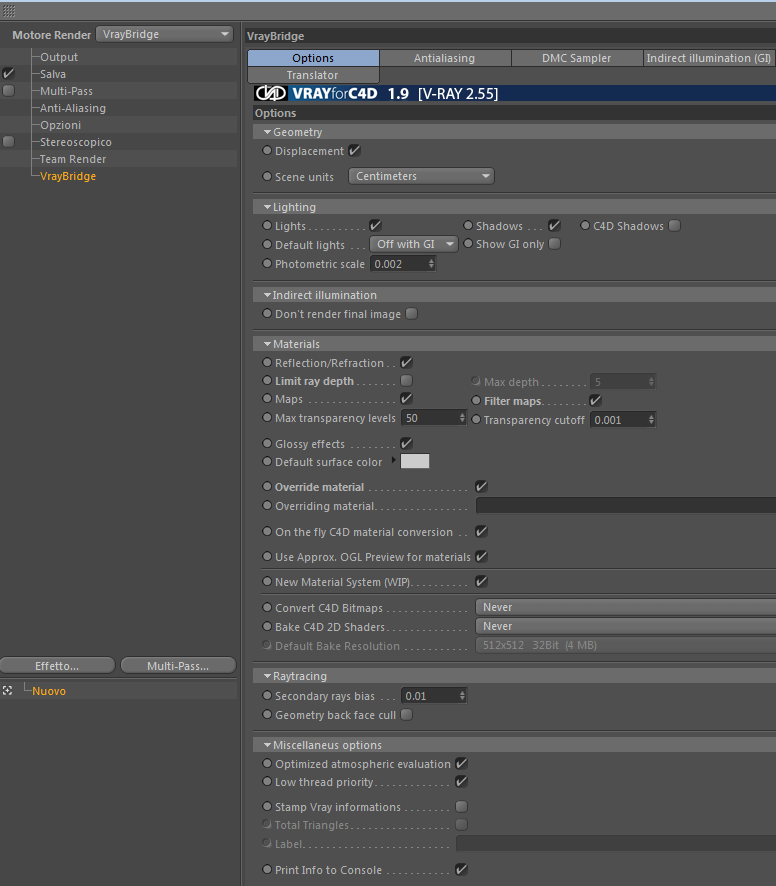
Task: Toggle Displacement checkbox
Action: click(354, 150)
